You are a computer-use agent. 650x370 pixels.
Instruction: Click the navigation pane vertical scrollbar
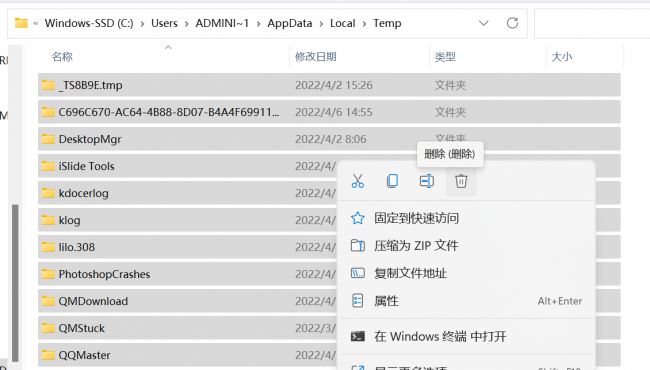[x=15, y=283]
